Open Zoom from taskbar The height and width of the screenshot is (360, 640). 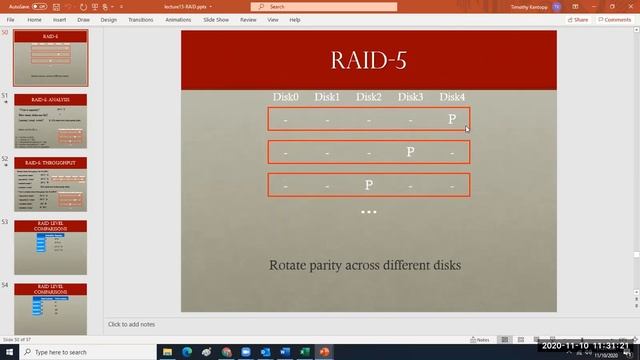point(246,352)
